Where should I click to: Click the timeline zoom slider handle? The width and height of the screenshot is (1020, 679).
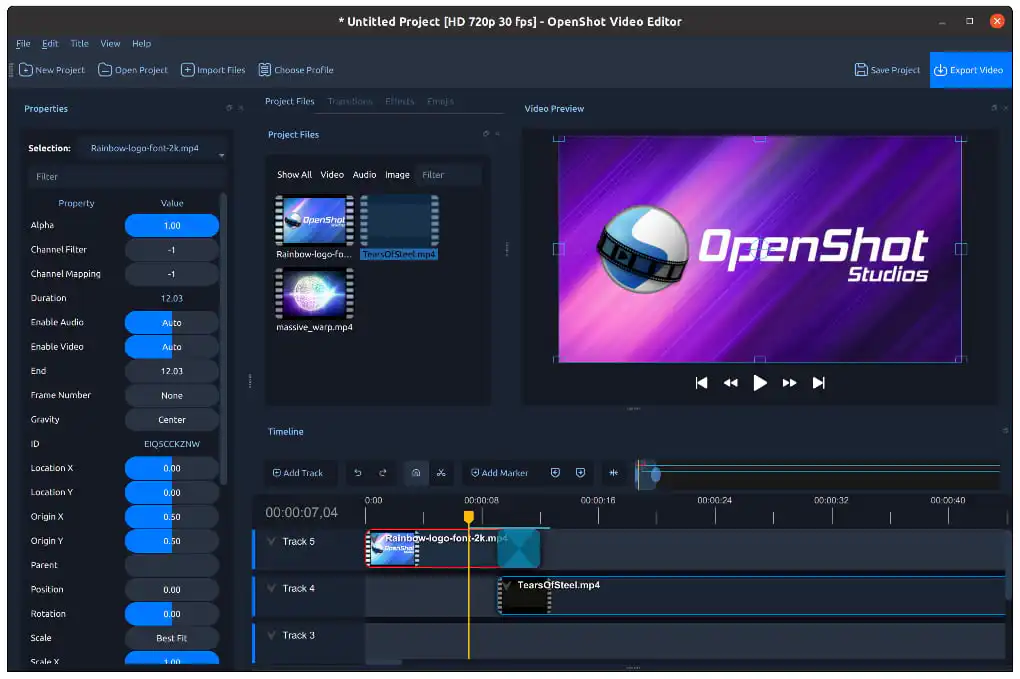655,474
